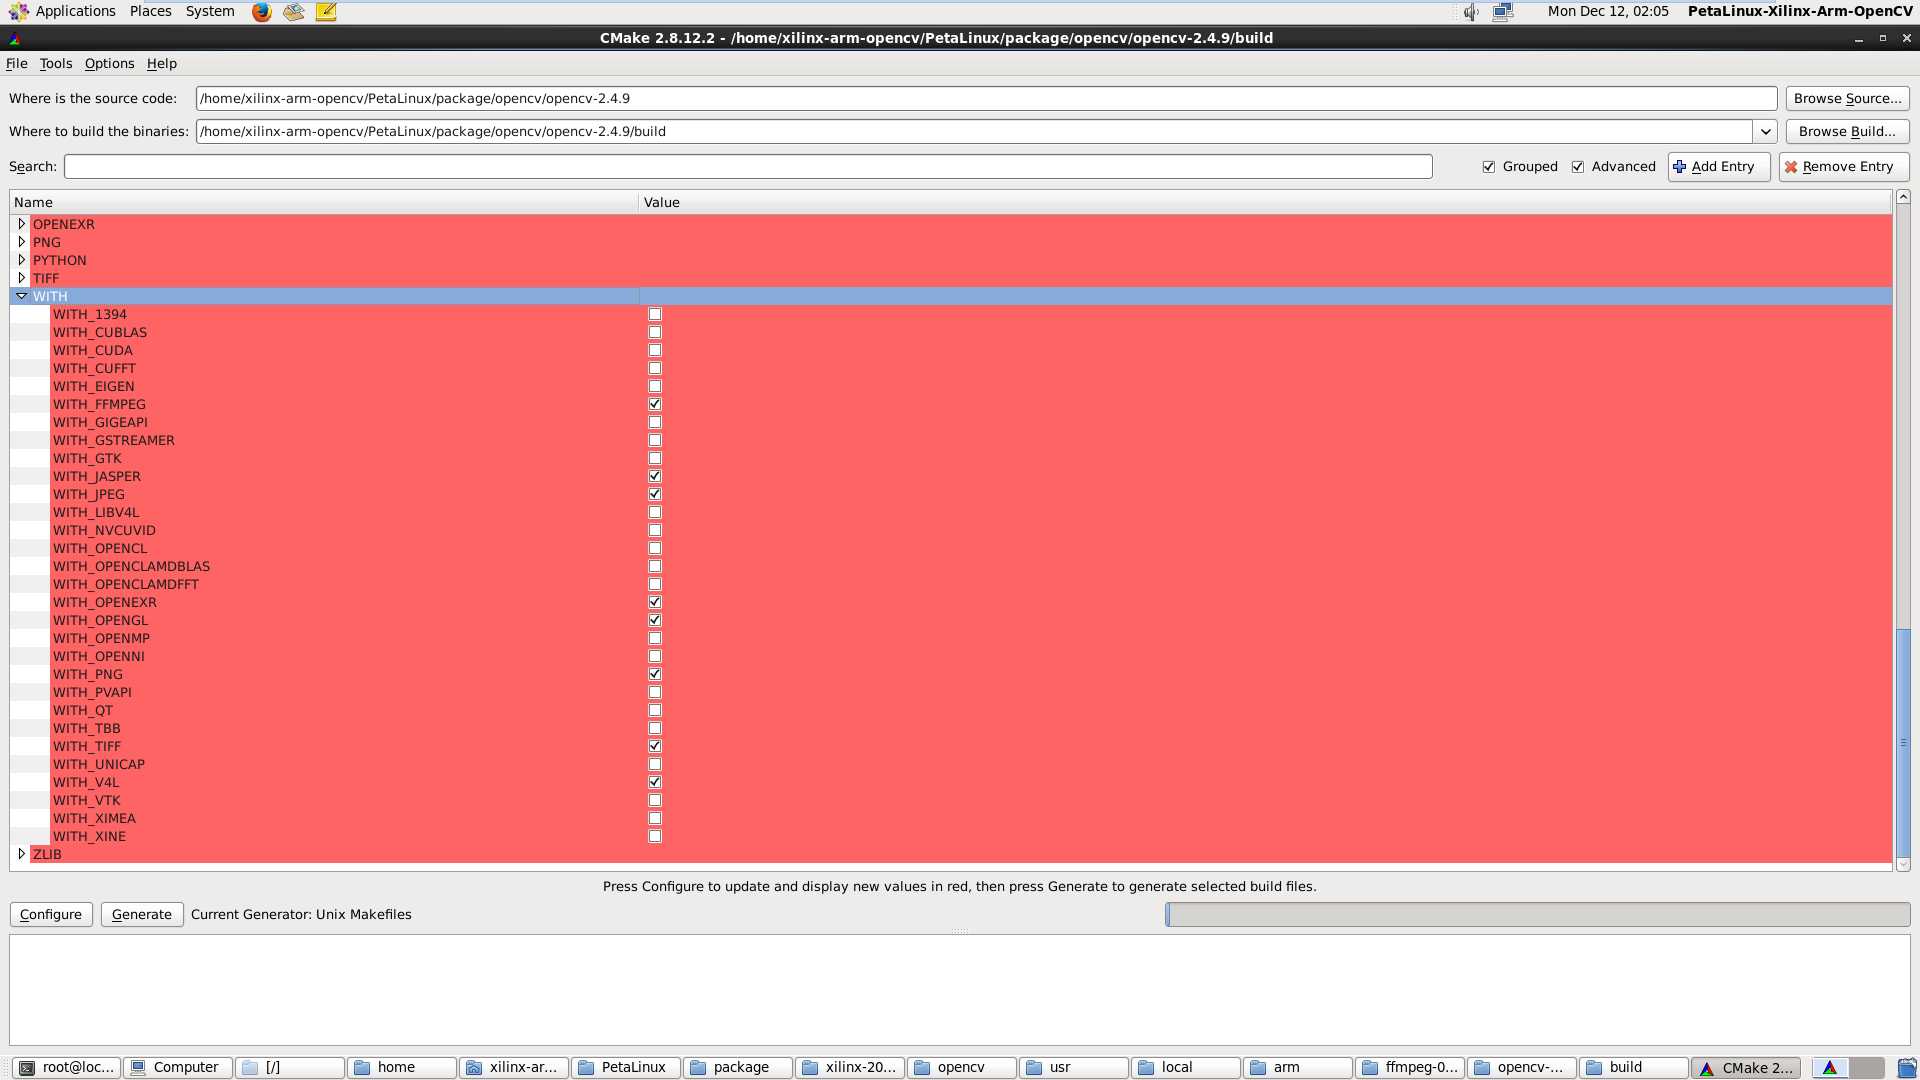Viewport: 1920px width, 1080px height.
Task: Switch to PetaLinux folder taskbar window
Action: tap(626, 1068)
